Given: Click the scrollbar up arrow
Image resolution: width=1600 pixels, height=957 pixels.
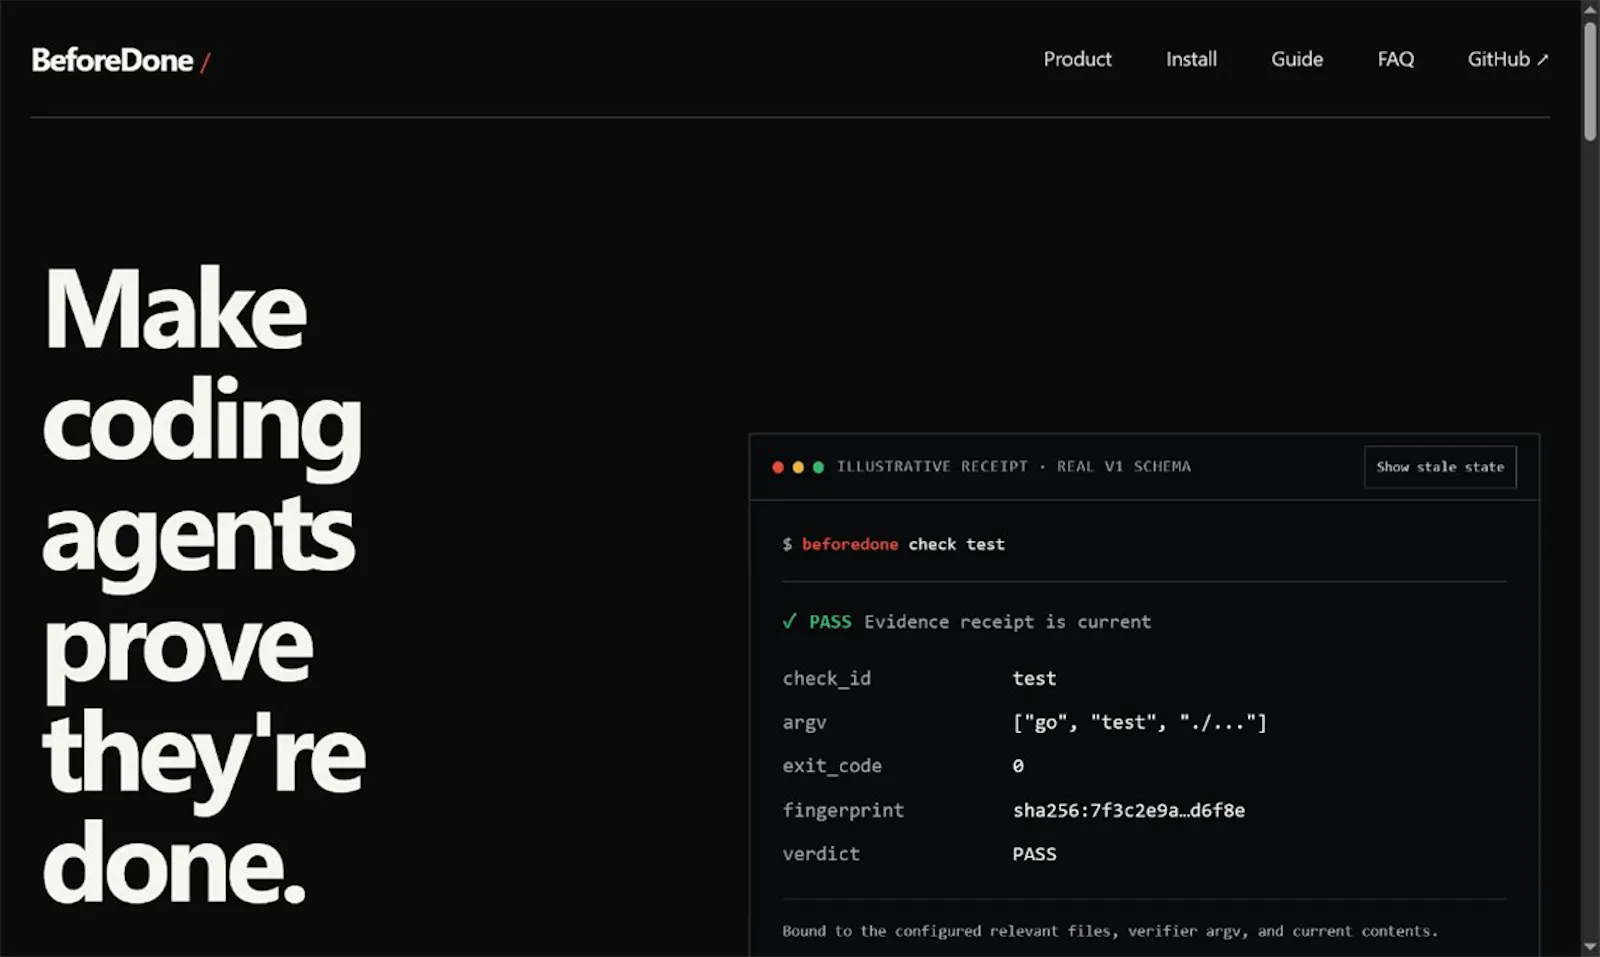Looking at the screenshot, I should pyautogui.click(x=1590, y=9).
